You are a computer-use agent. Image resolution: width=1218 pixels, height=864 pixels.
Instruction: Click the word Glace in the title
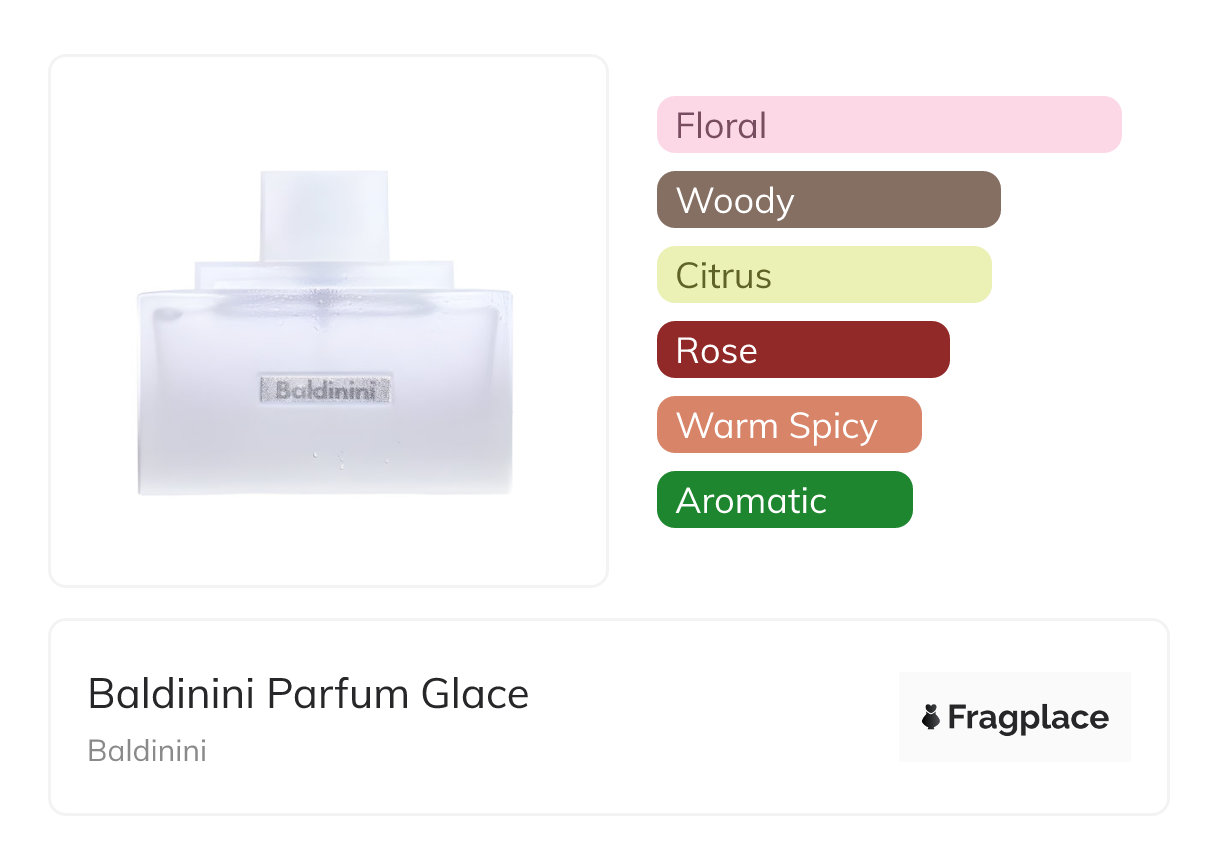(475, 693)
